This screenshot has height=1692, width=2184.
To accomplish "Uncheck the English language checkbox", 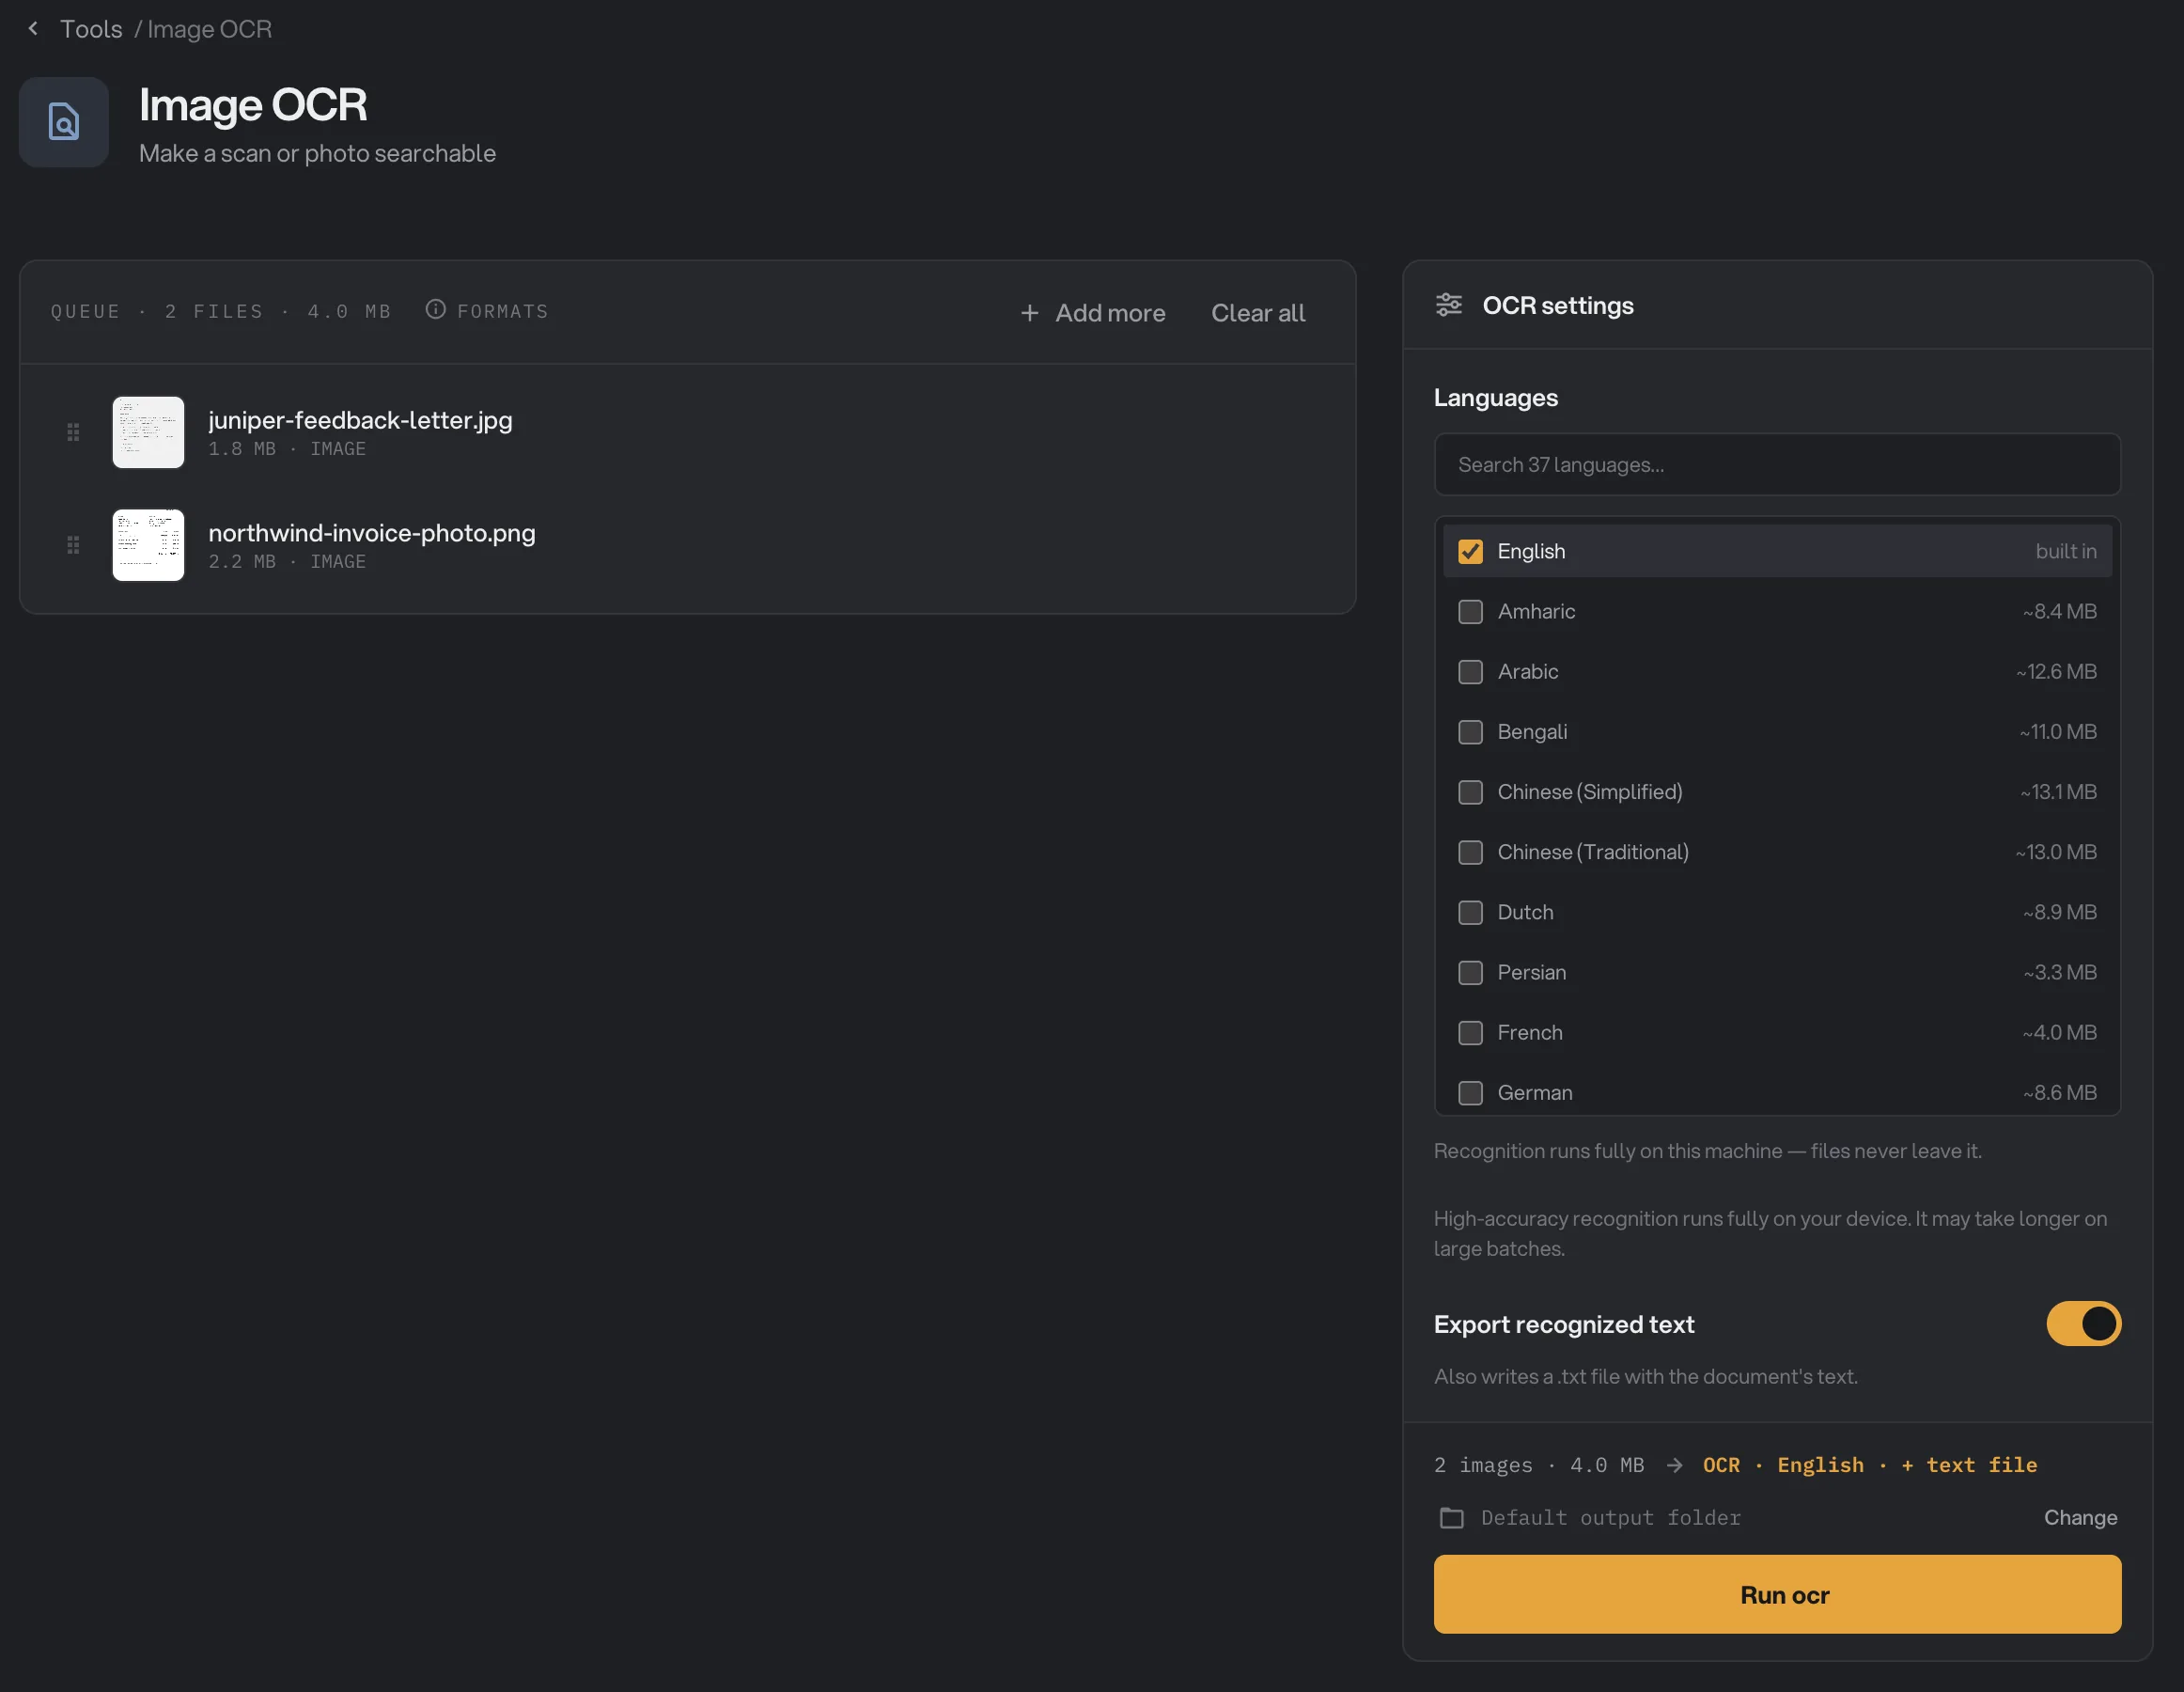I will pos(1470,551).
